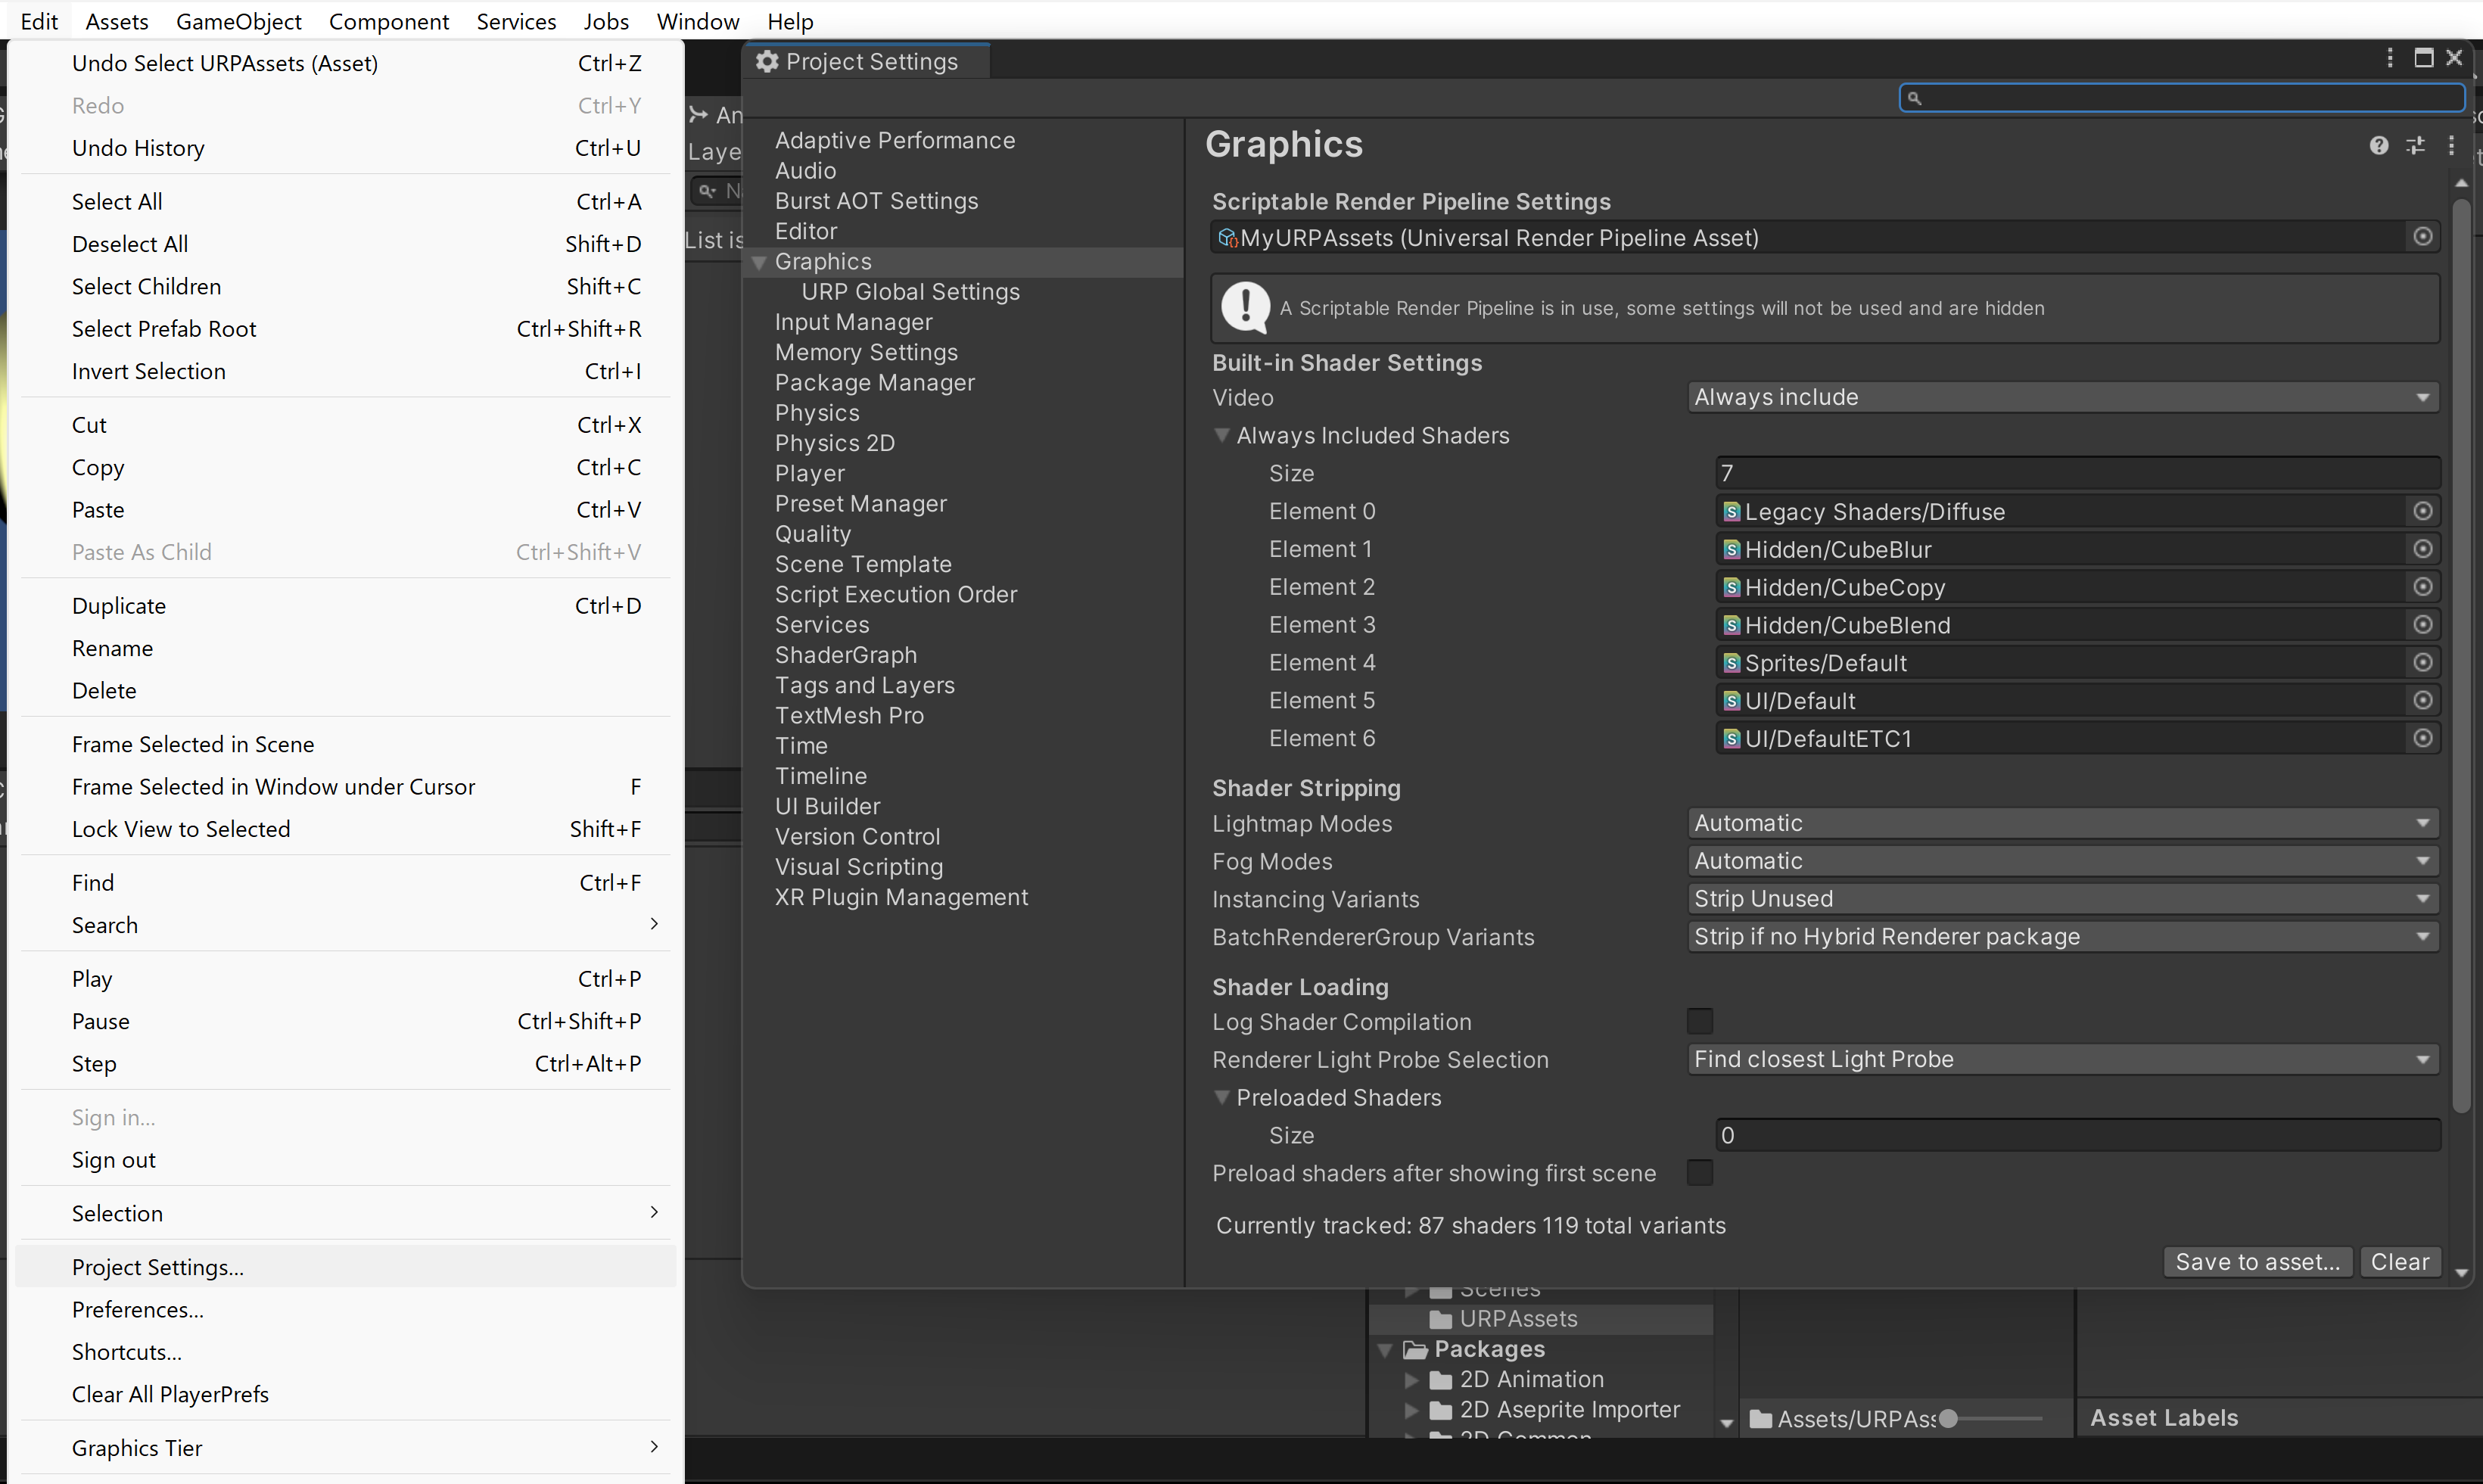Open the Video Always include dropdown
Image resolution: width=2483 pixels, height=1484 pixels.
2062,397
